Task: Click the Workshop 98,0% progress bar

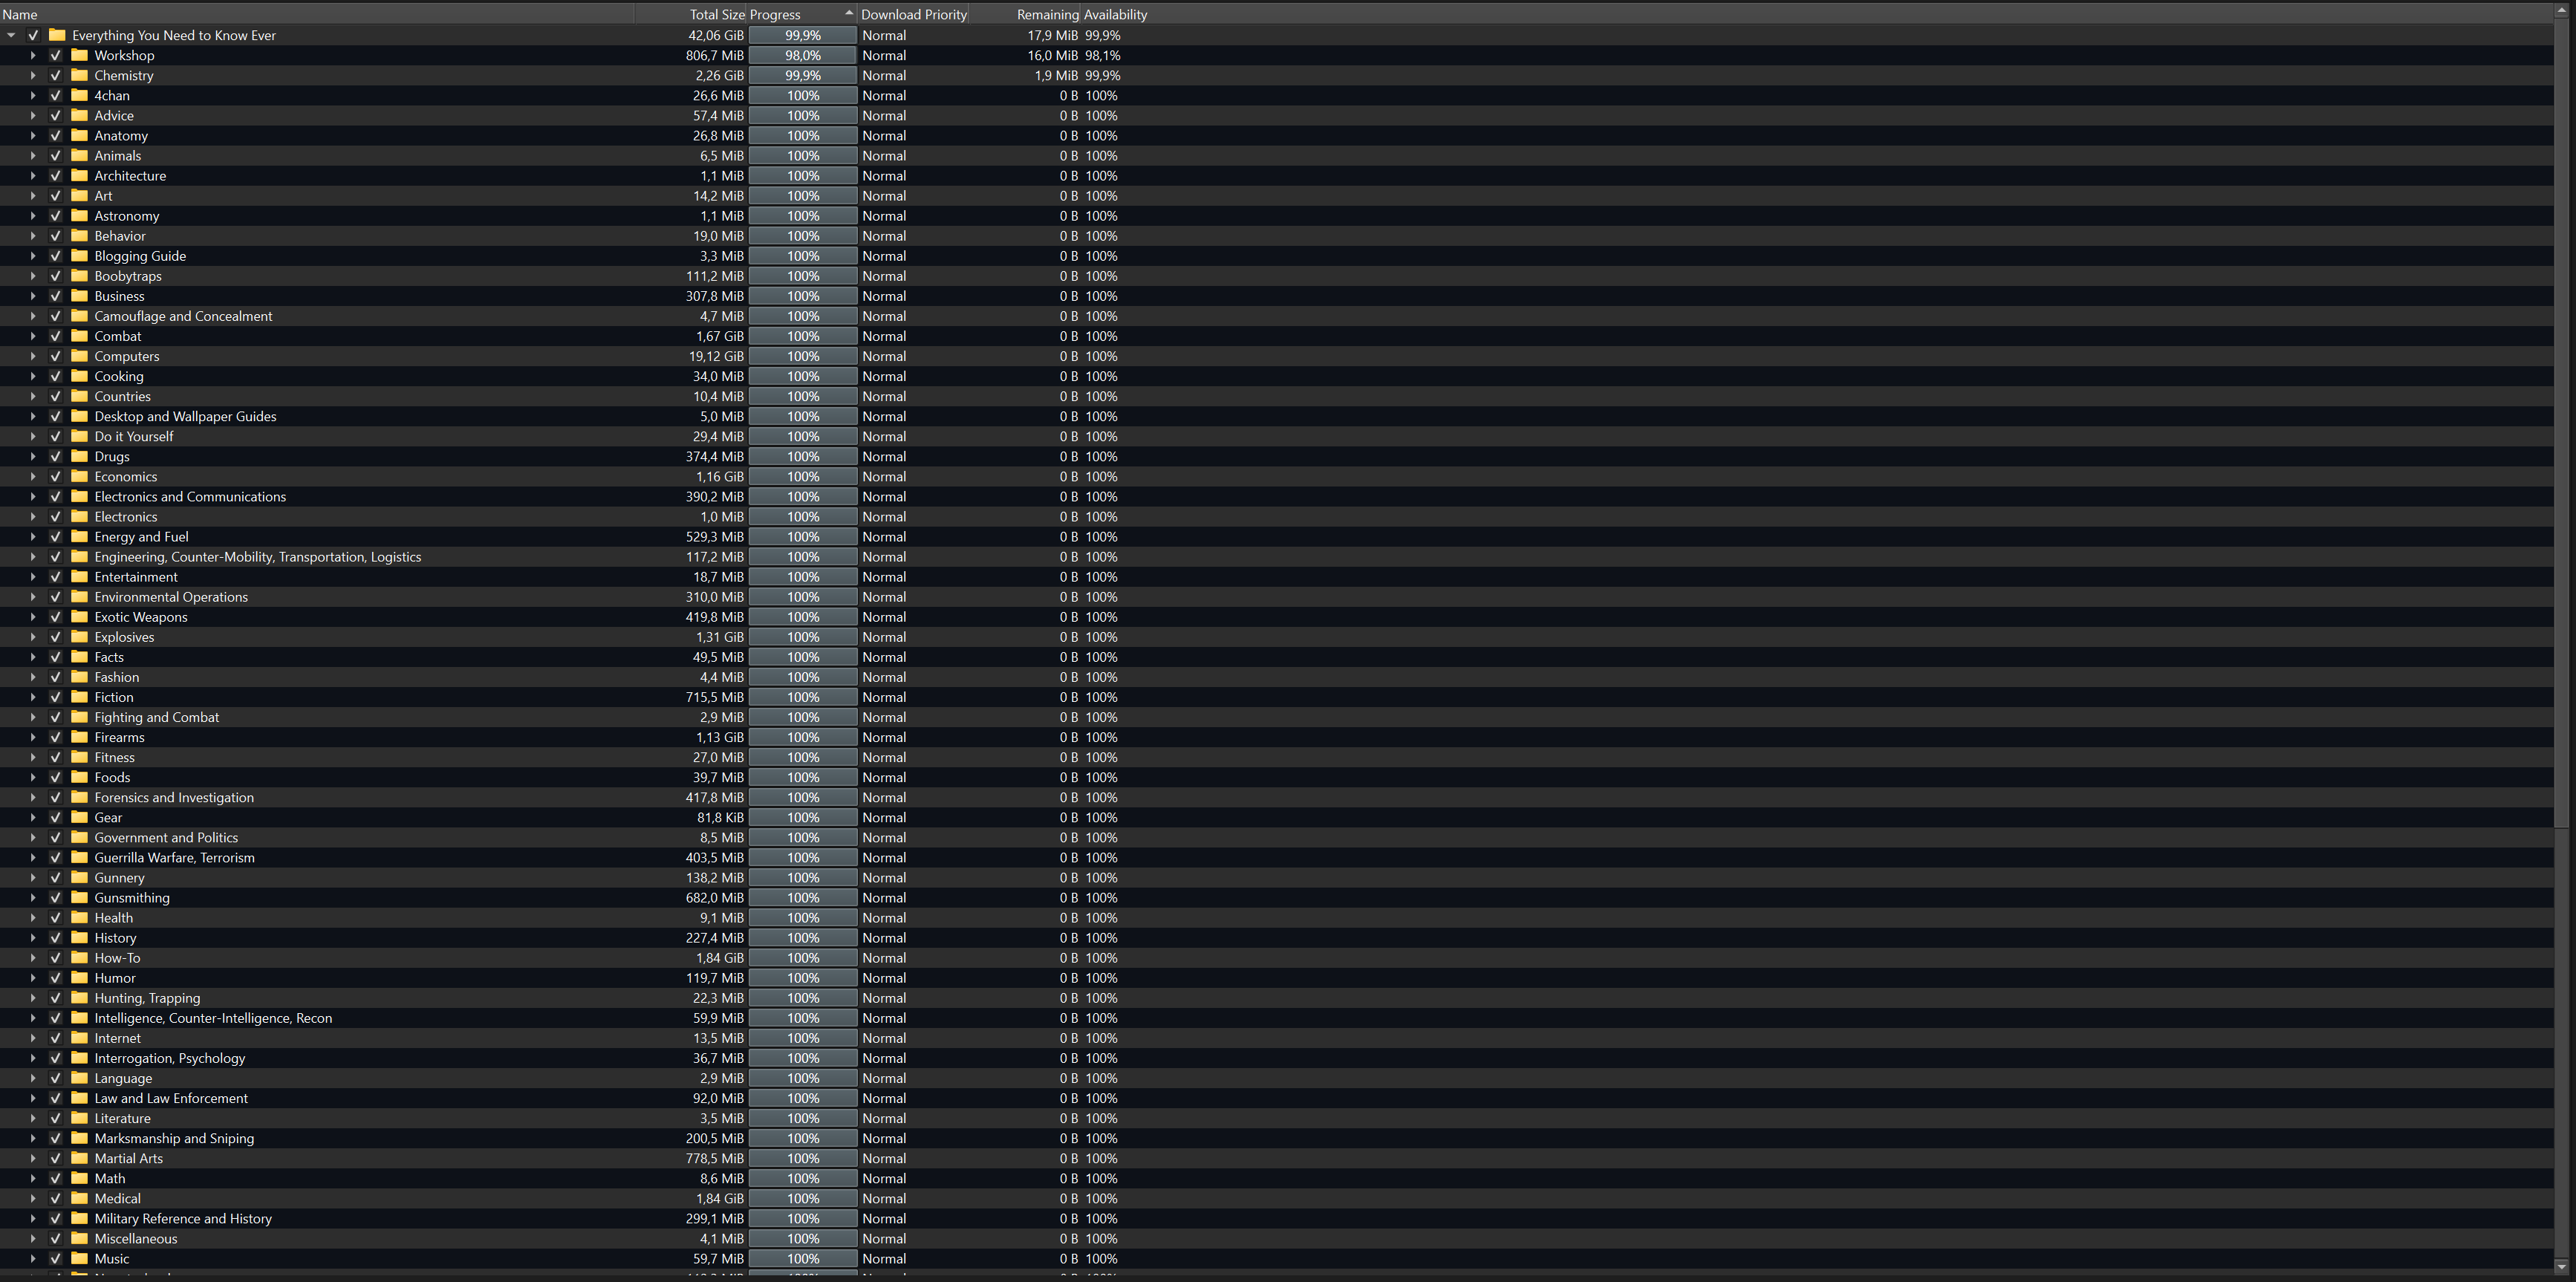Action: (802, 55)
